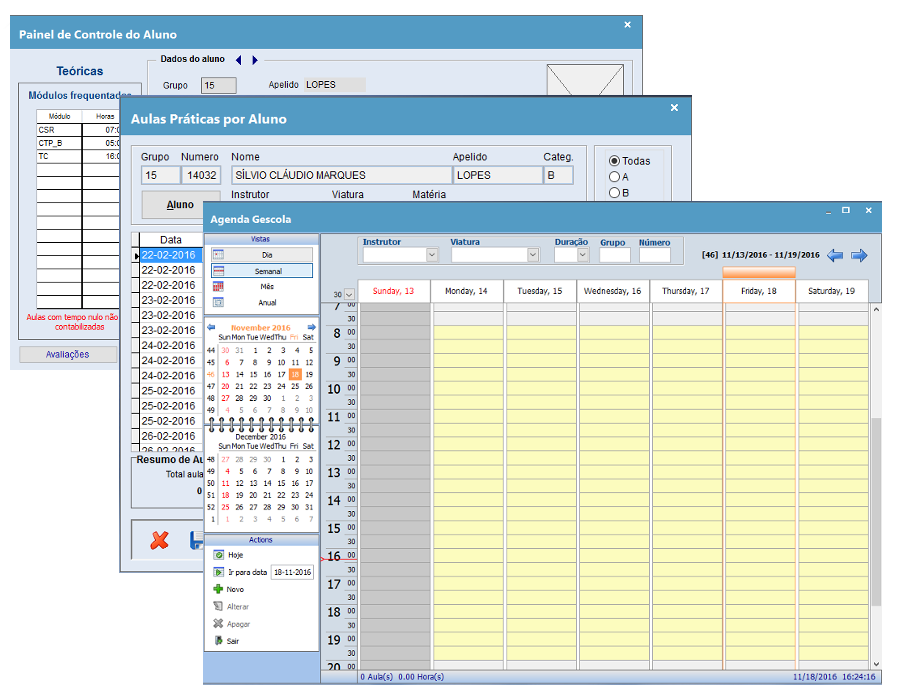Click the Hoje (today) action icon
Image resolution: width=900 pixels, height=696 pixels.
pyautogui.click(x=218, y=555)
